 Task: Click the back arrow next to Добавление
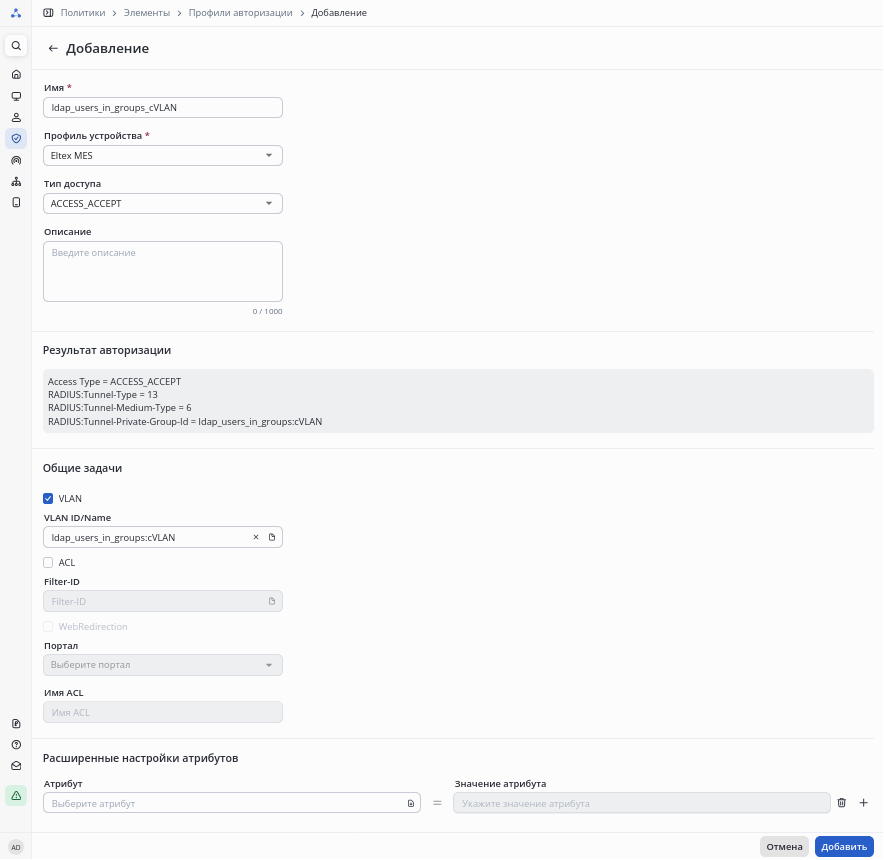(x=53, y=48)
